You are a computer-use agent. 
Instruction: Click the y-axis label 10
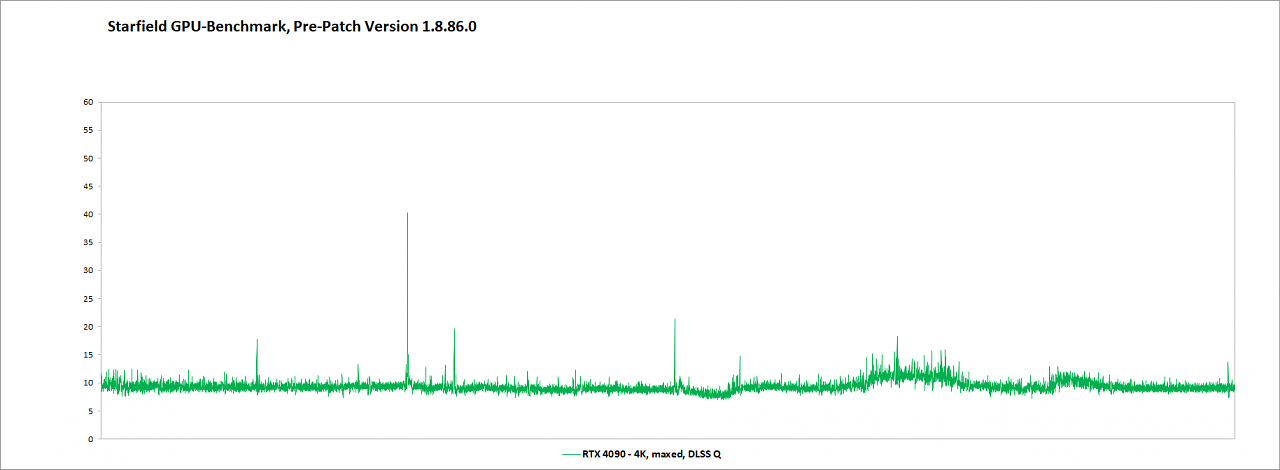pos(88,382)
